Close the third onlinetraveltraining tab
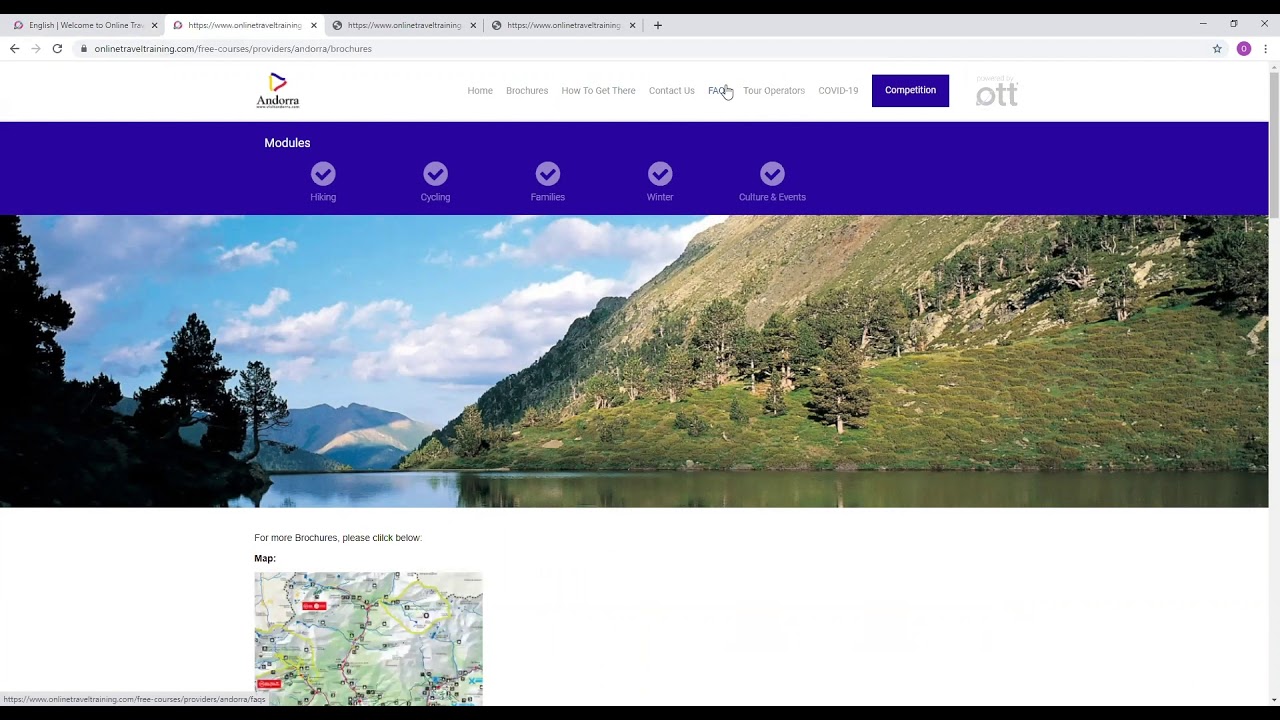The width and height of the screenshot is (1280, 720). point(473,25)
